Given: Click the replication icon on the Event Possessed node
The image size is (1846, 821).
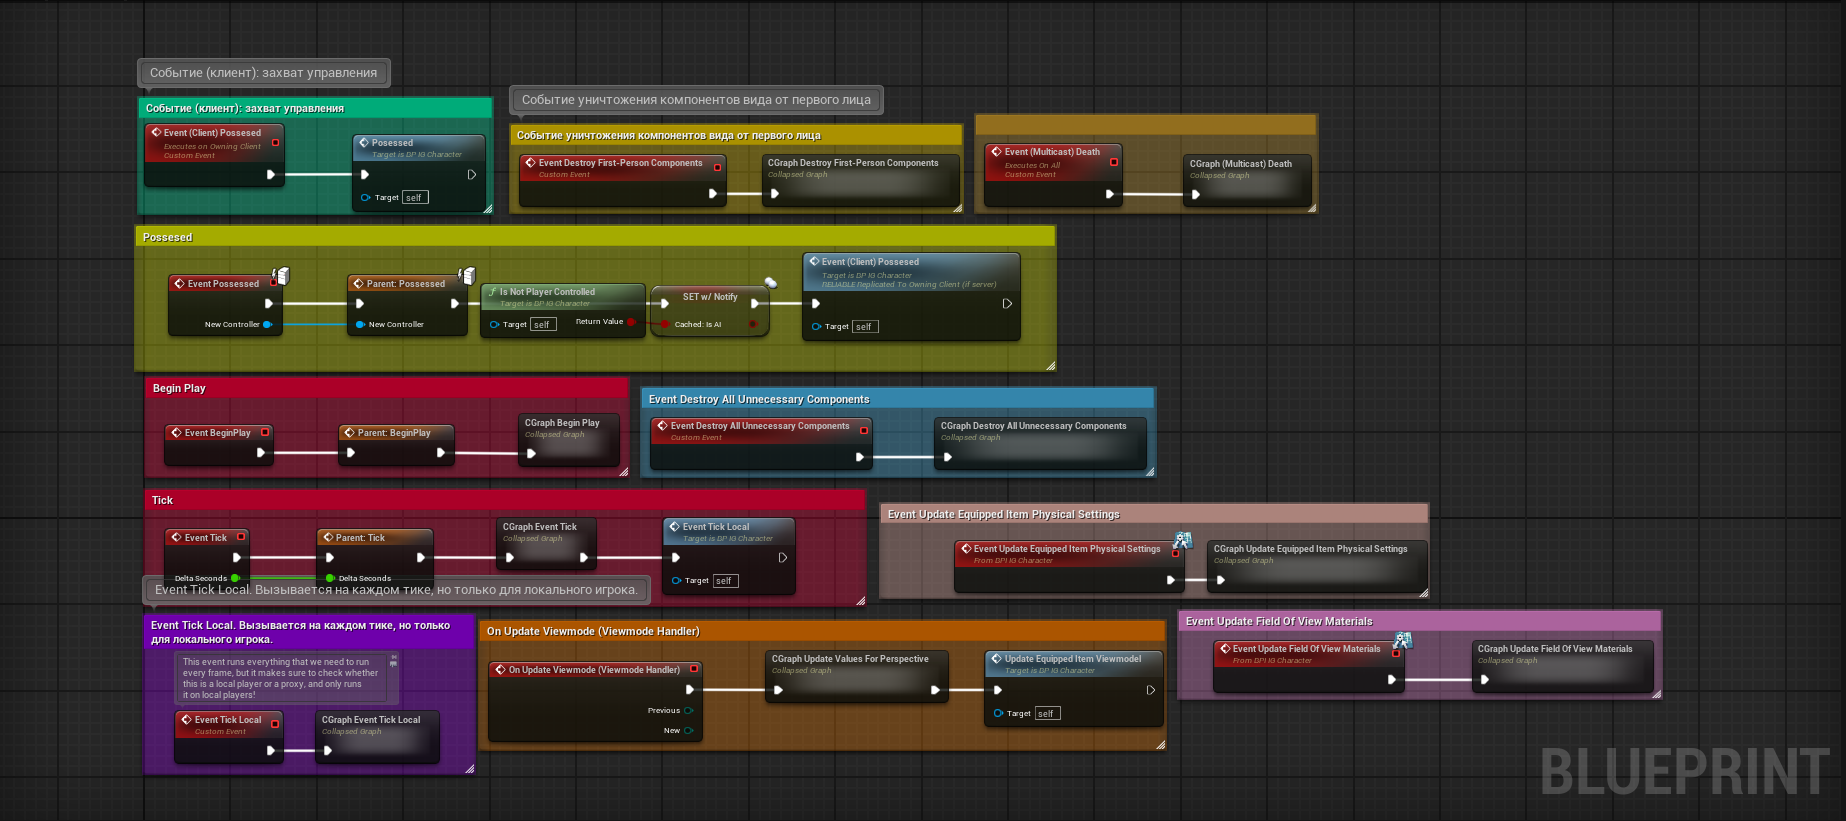Looking at the screenshot, I should (282, 275).
